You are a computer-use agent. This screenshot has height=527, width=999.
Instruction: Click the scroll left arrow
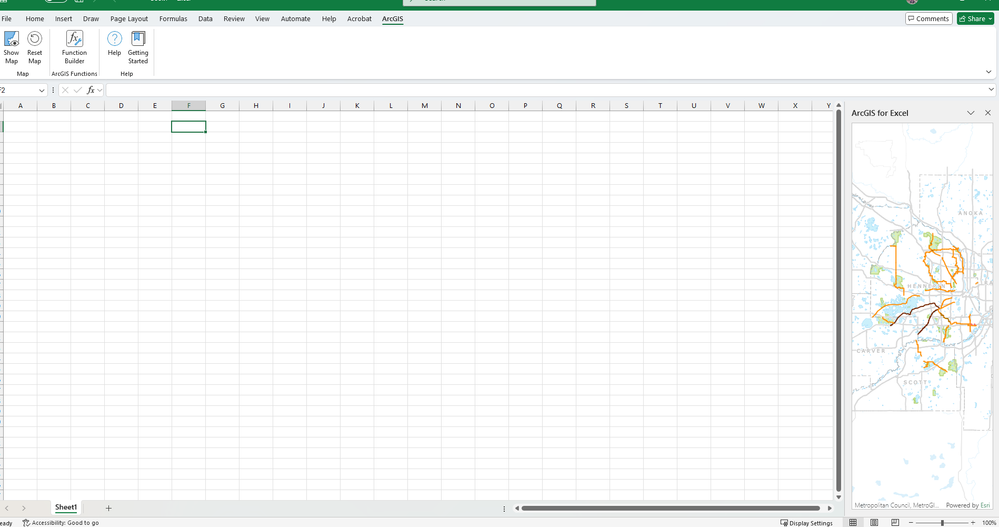517,508
